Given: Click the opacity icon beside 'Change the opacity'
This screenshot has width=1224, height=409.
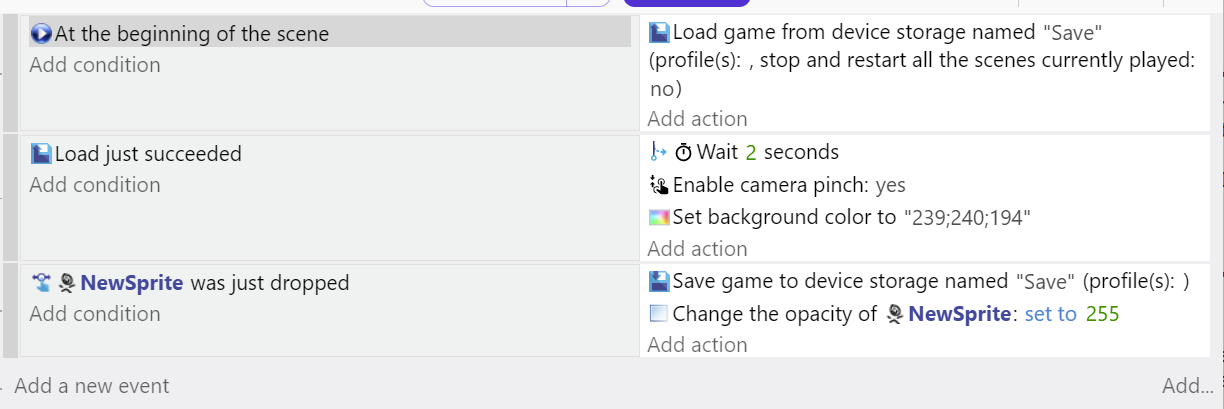Looking at the screenshot, I should click(658, 314).
